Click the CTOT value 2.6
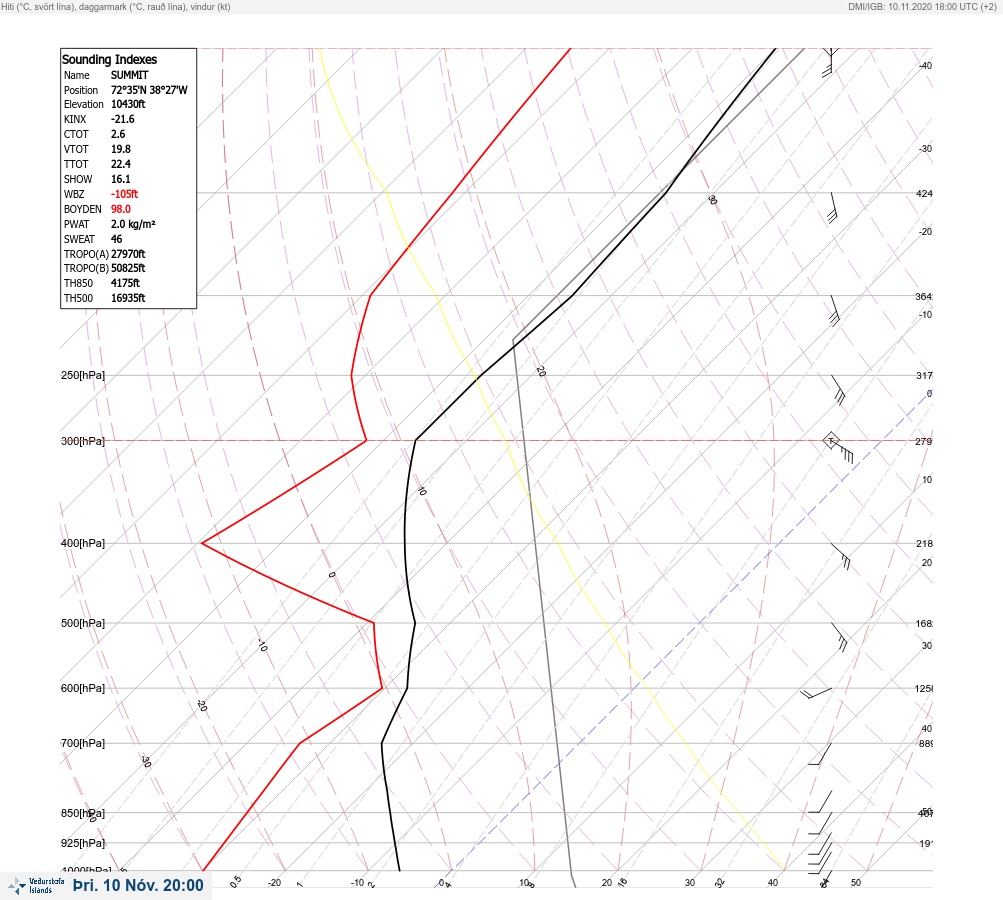Viewport: 1003px width, 900px height. point(118,134)
